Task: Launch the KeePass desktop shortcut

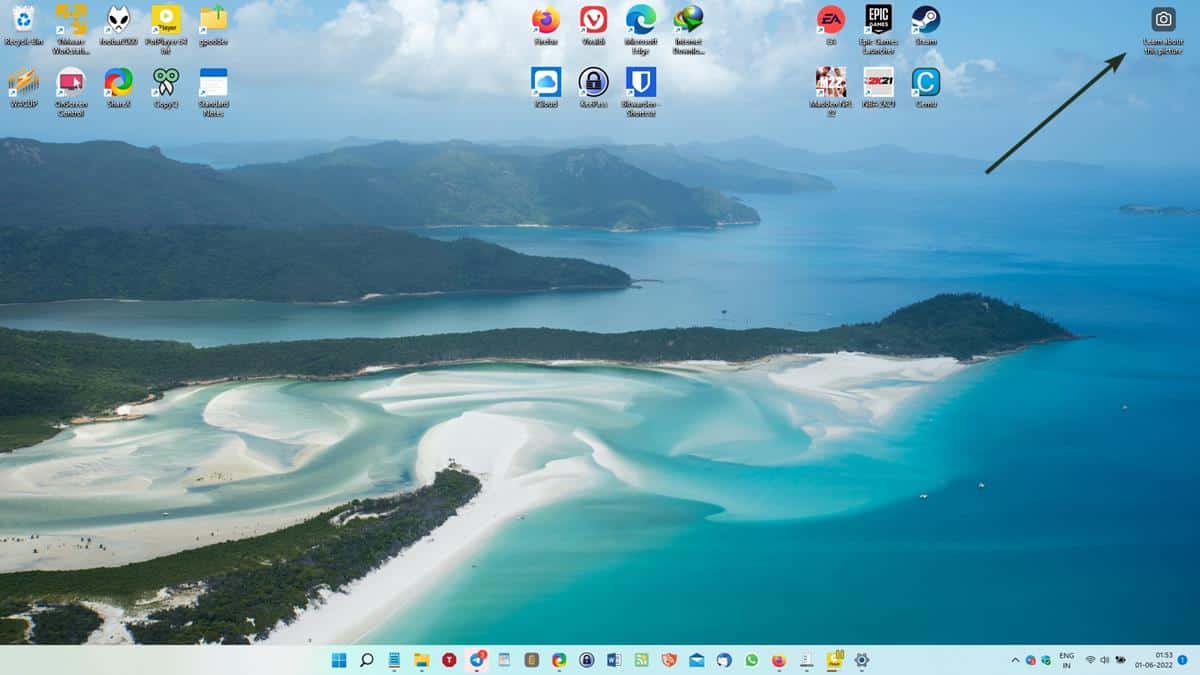Action: point(594,87)
